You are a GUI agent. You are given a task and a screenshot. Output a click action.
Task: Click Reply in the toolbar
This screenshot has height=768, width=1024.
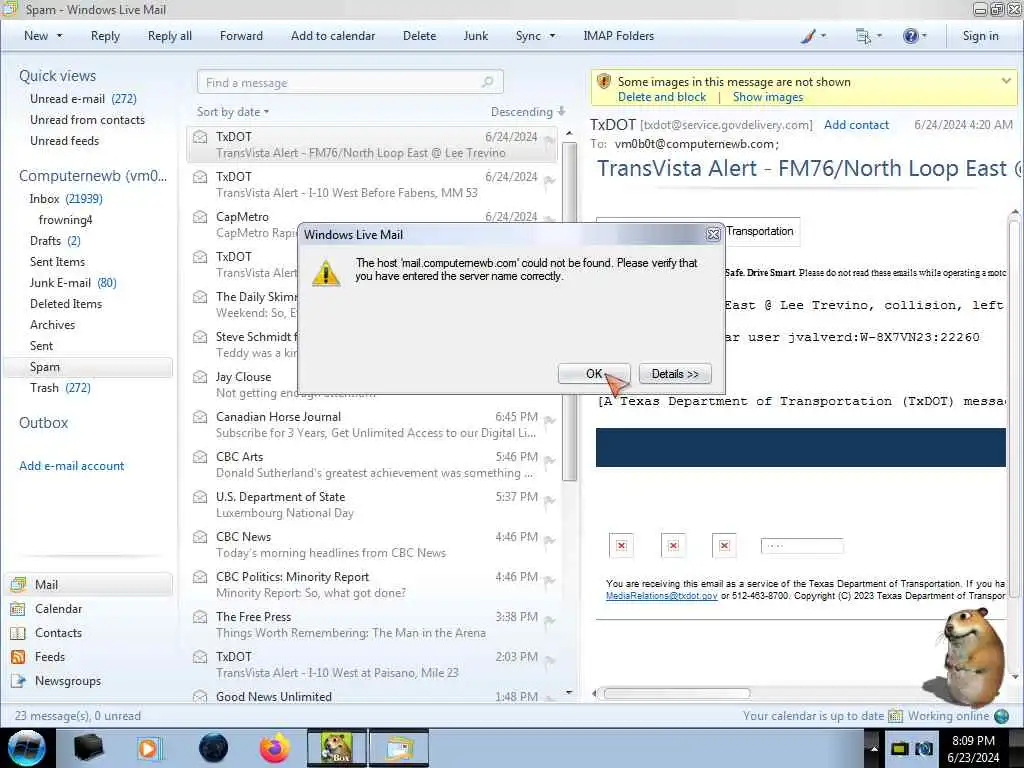pyautogui.click(x=105, y=36)
